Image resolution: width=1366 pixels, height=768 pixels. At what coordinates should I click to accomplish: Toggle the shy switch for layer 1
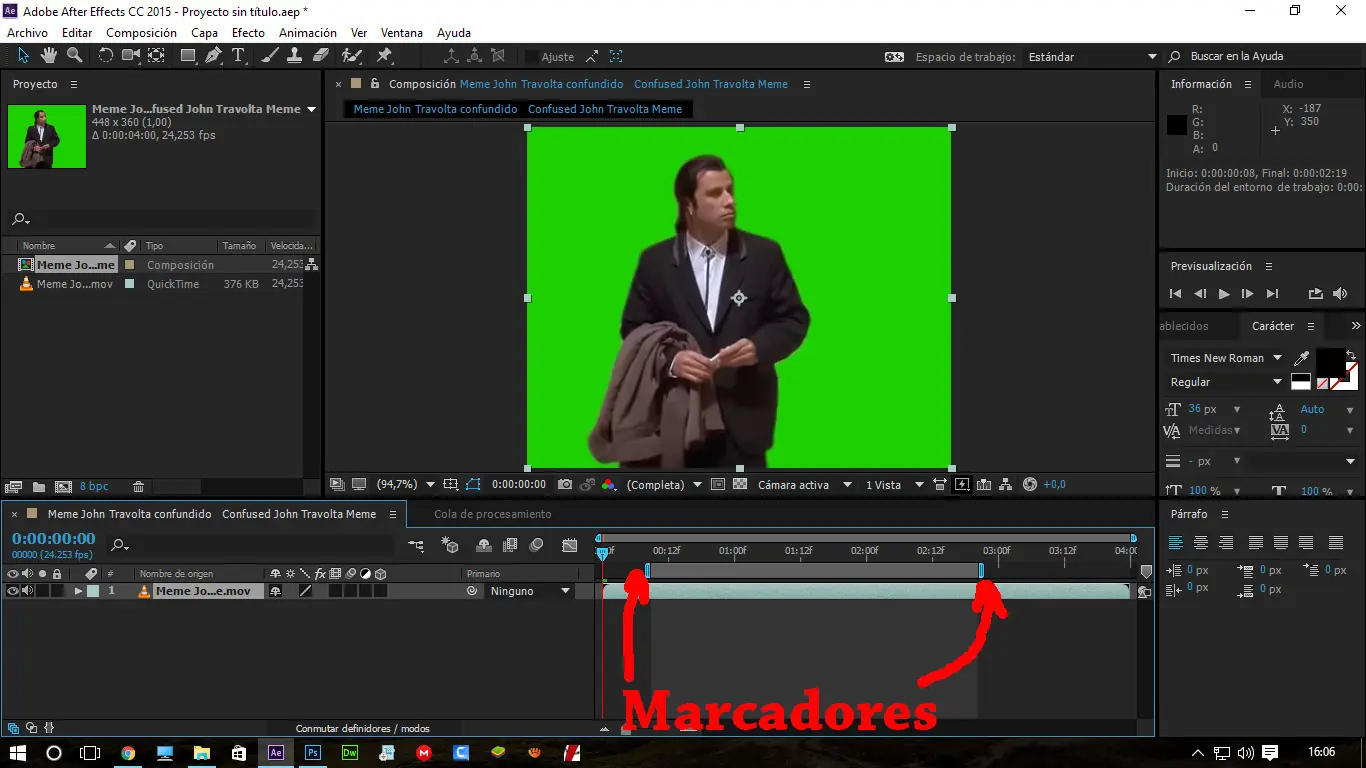276,591
